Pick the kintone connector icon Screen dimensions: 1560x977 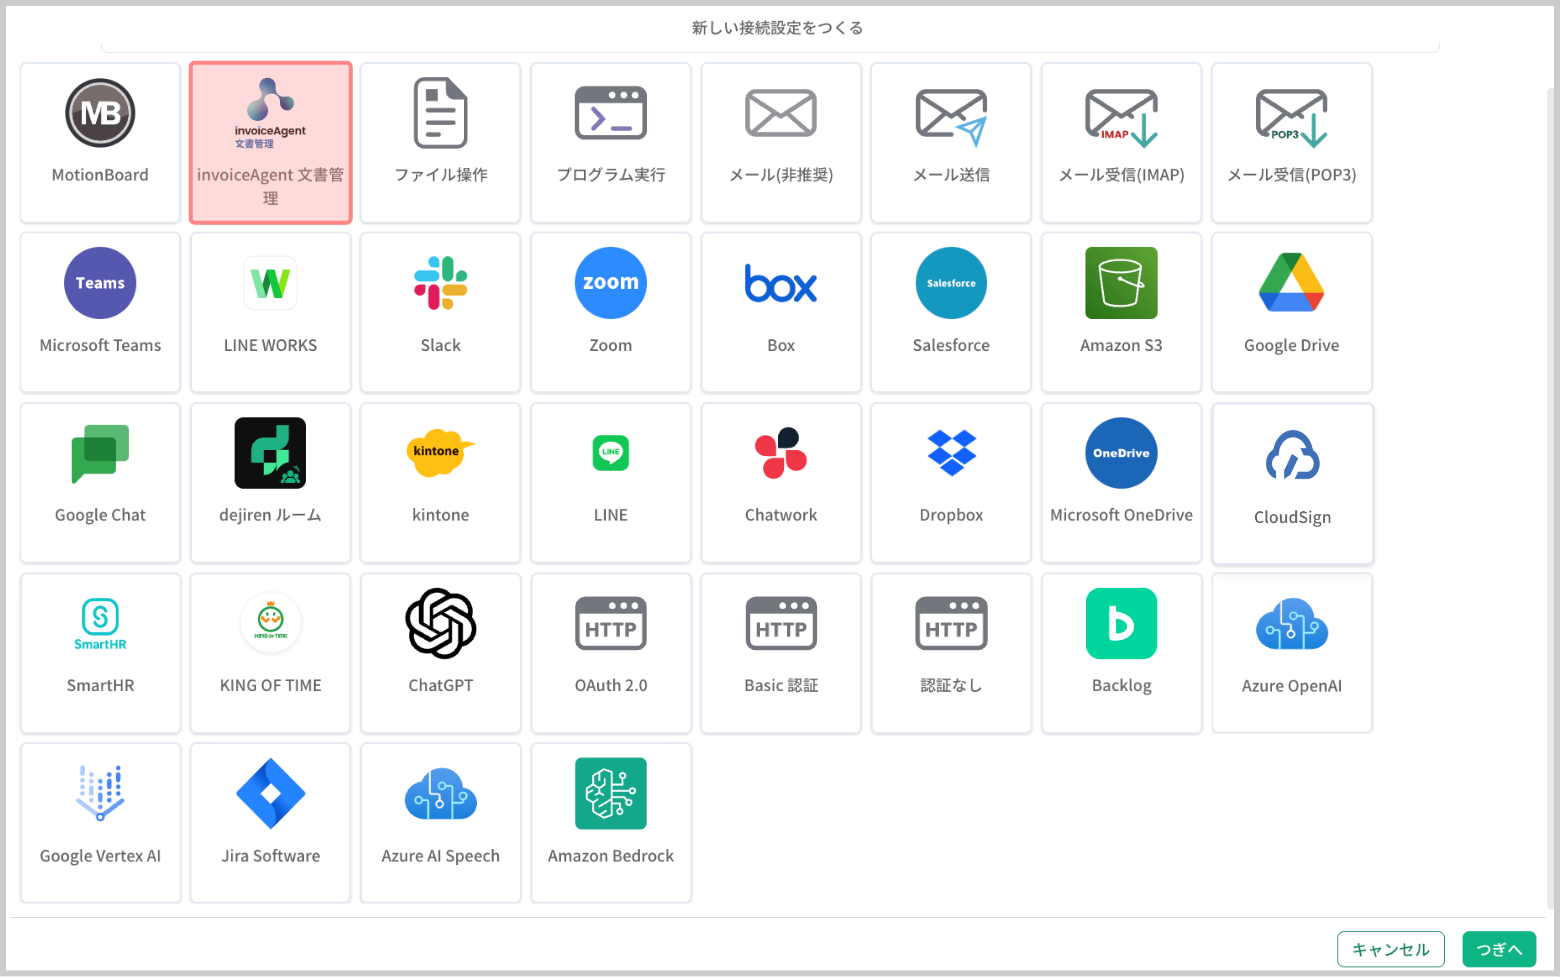pos(440,453)
